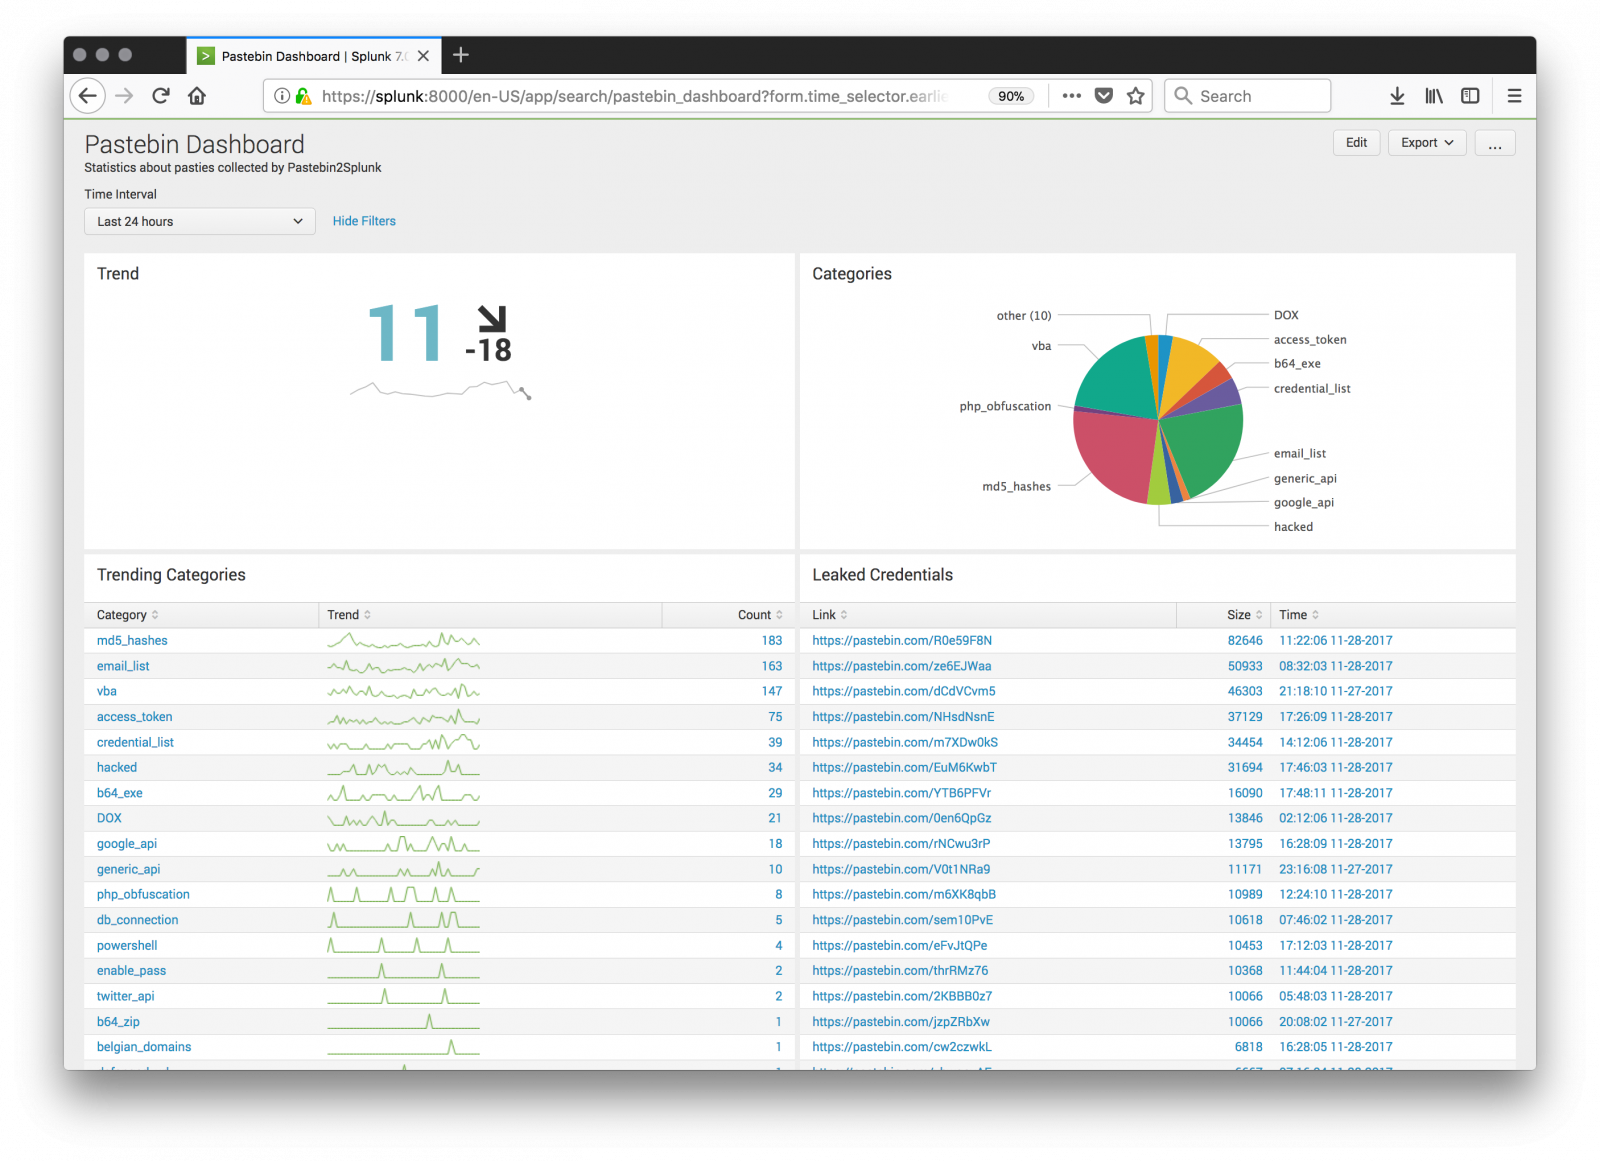Click the hacked category row
Image resolution: width=1600 pixels, height=1161 pixels.
[x=439, y=768]
